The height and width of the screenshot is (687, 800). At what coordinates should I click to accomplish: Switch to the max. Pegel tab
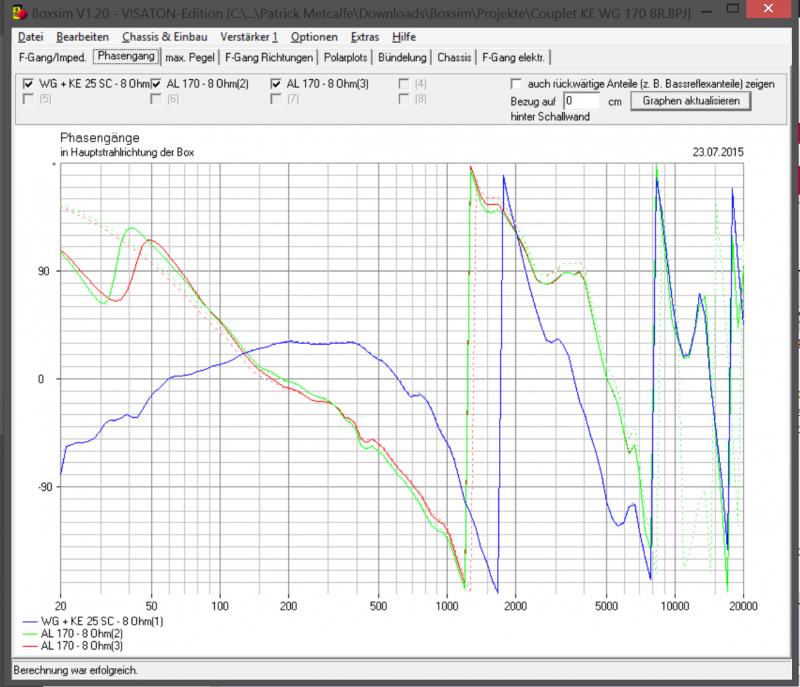pyautogui.click(x=190, y=57)
